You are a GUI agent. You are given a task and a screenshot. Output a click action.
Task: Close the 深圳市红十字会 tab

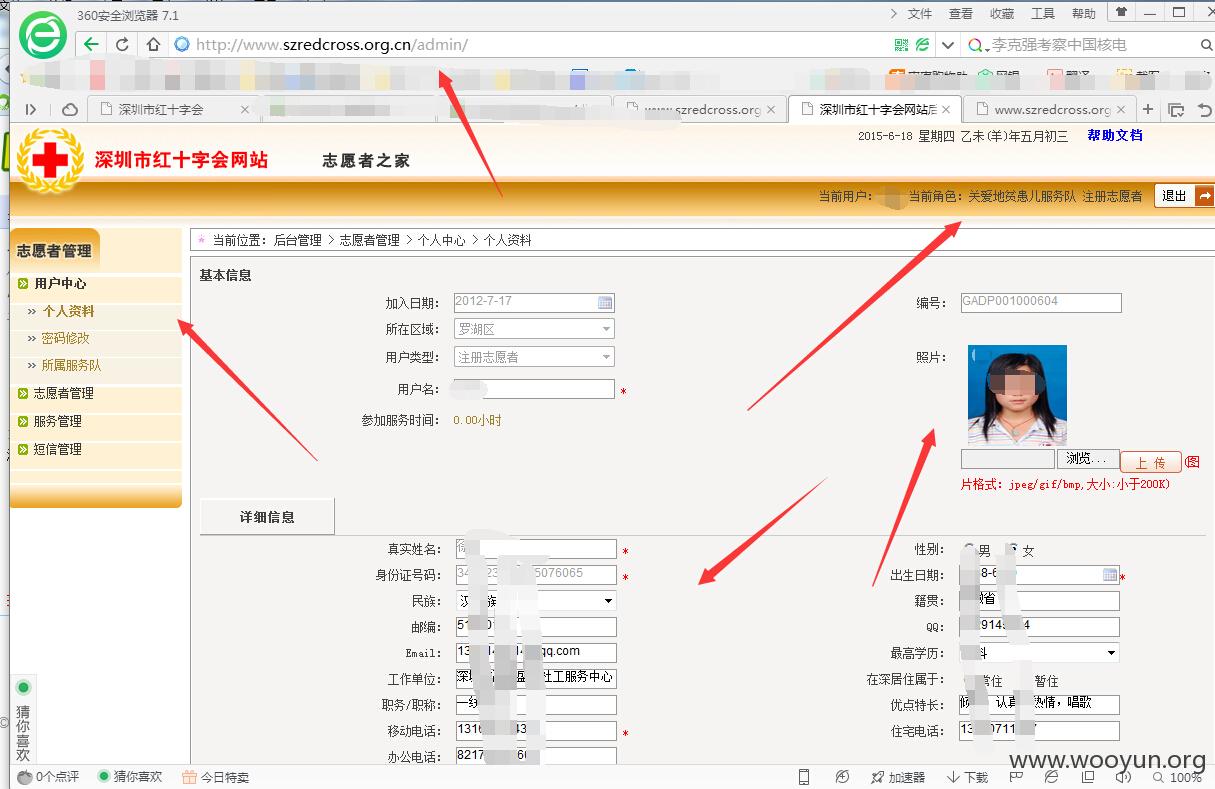(x=245, y=109)
